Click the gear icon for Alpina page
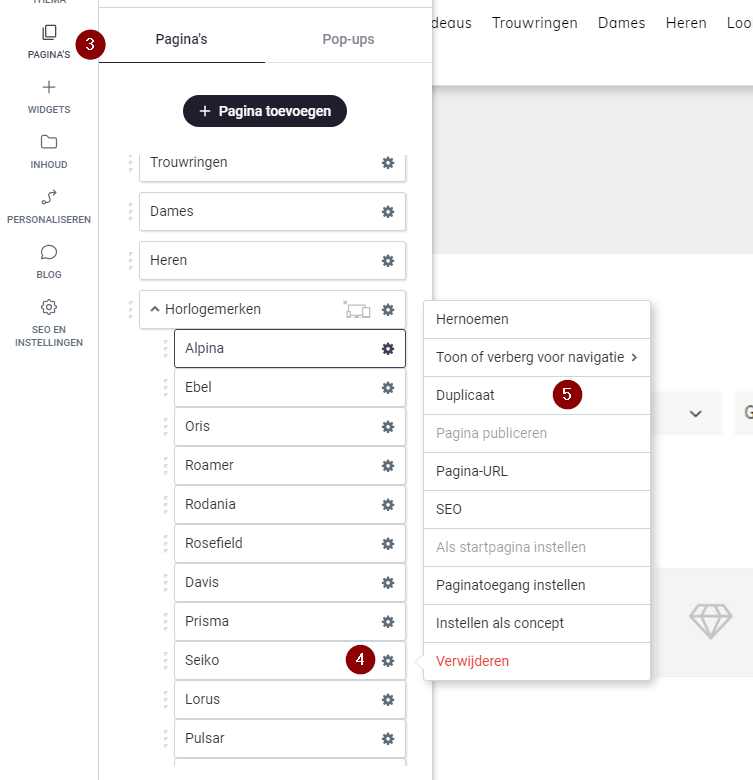The image size is (753, 780). pyautogui.click(x=388, y=349)
